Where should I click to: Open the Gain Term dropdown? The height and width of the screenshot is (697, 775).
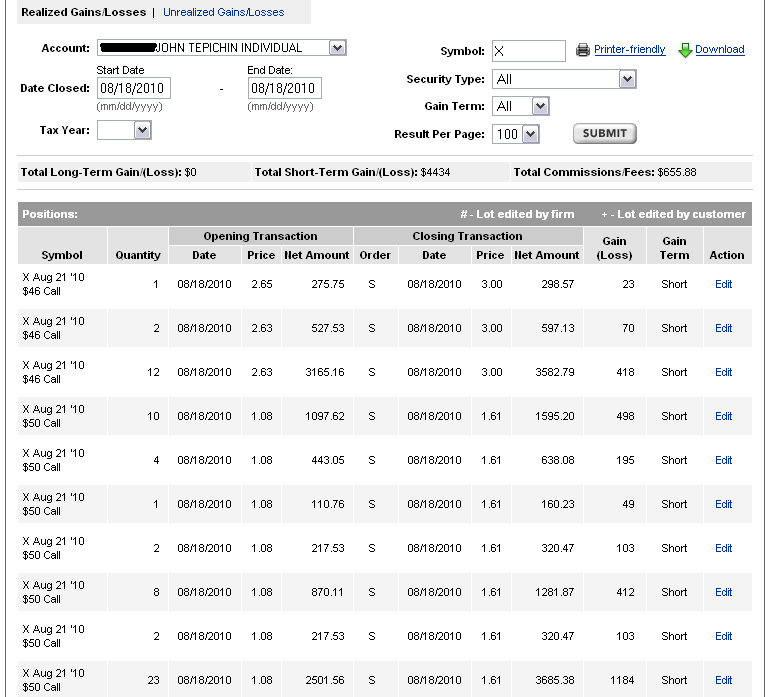point(540,106)
